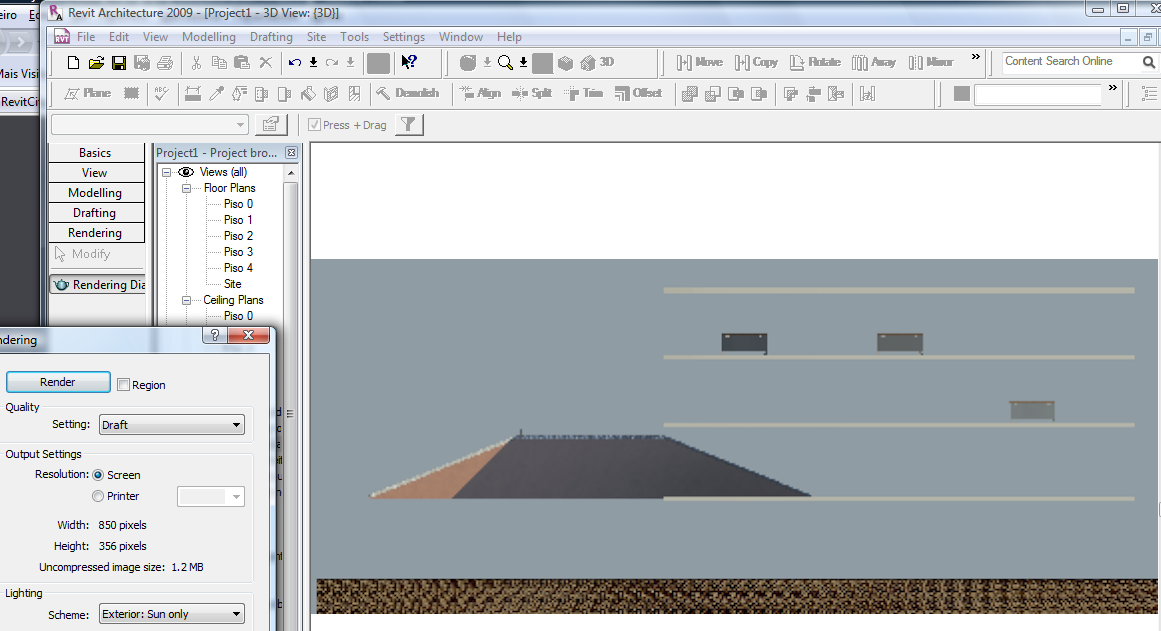Select the Screen resolution radio button
1161x631 pixels.
click(98, 475)
